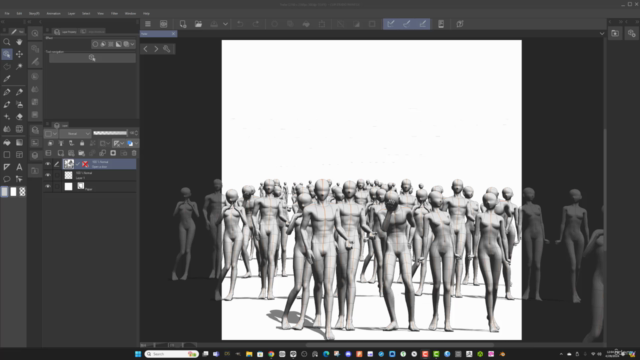Select the Hand move canvas tool
This screenshot has width=640, height=360.
[x=19, y=42]
